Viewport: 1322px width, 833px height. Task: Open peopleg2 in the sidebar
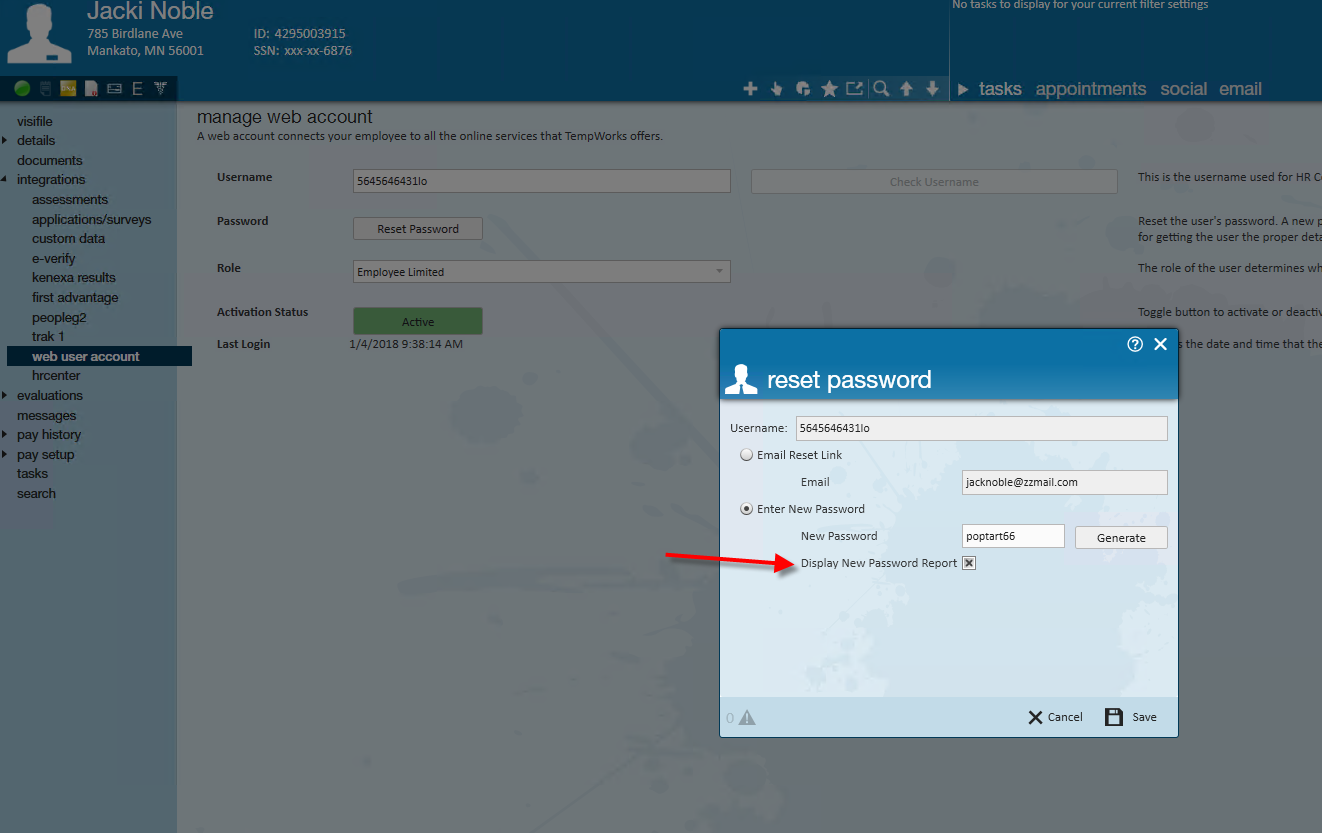pos(59,317)
